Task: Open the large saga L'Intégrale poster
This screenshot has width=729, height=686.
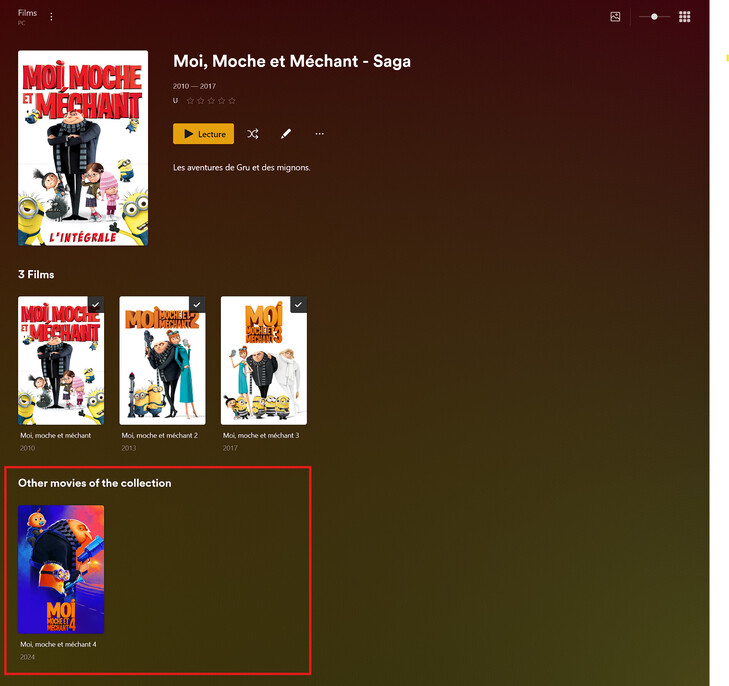Action: pos(83,148)
